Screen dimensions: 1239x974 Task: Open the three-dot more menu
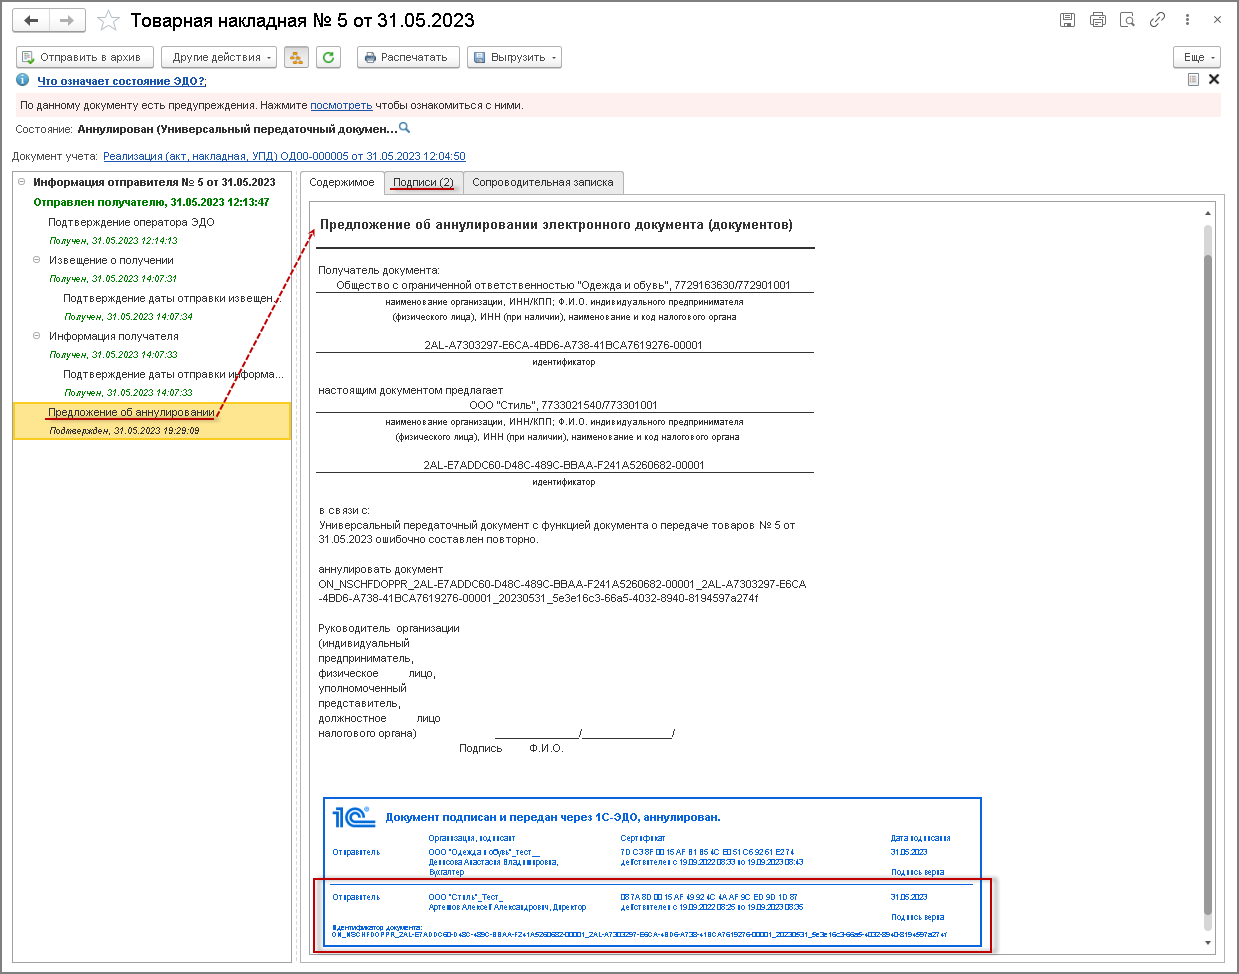[1187, 20]
